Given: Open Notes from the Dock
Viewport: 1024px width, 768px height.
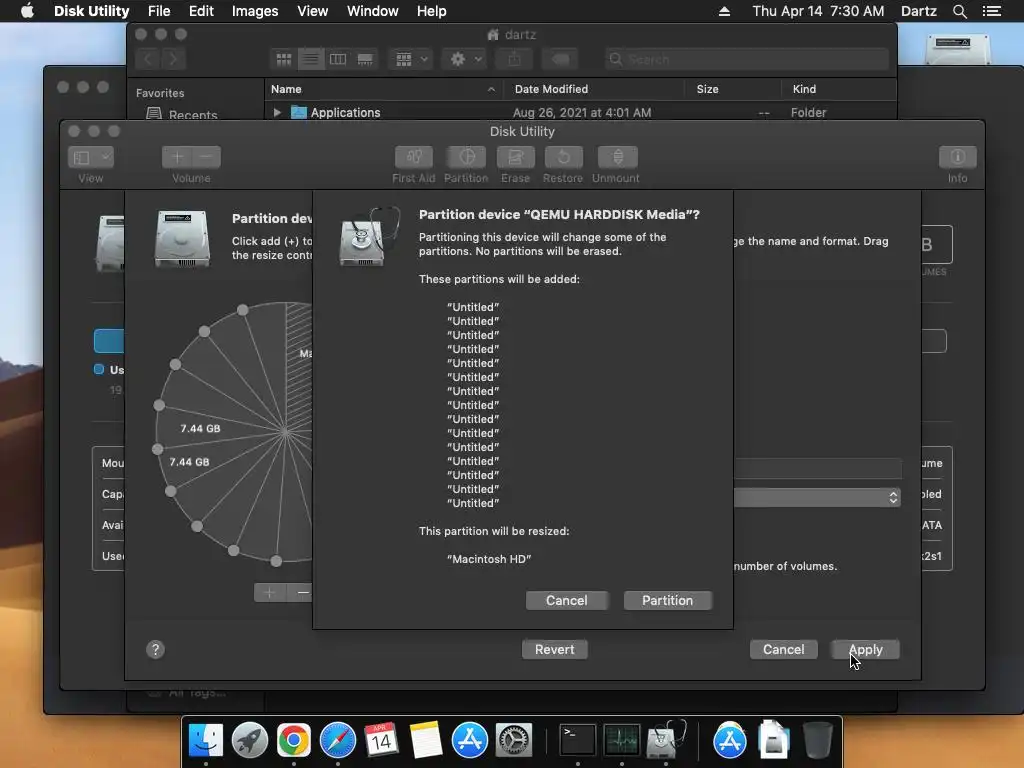Looking at the screenshot, I should point(426,740).
